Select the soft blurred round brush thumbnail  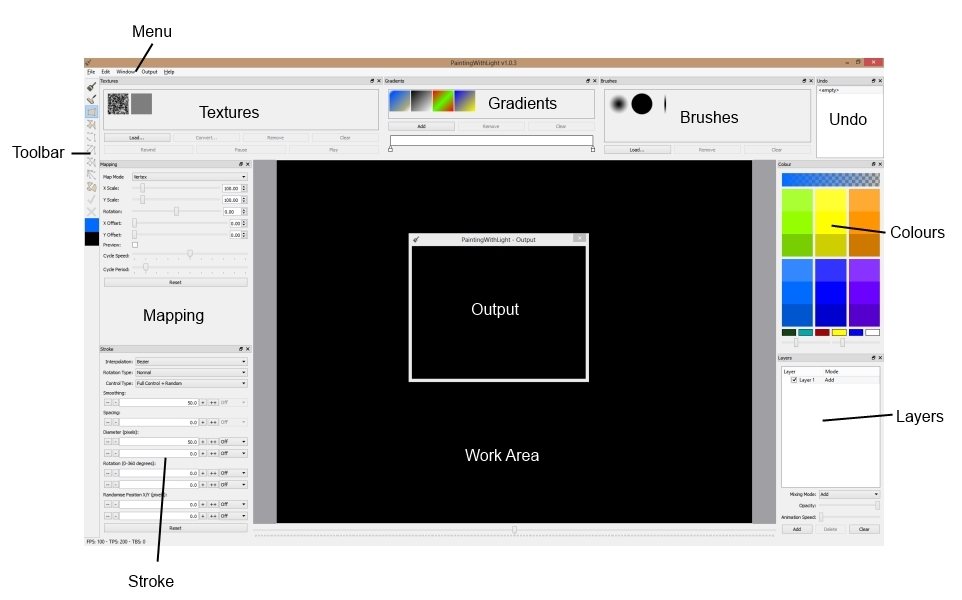(618, 104)
